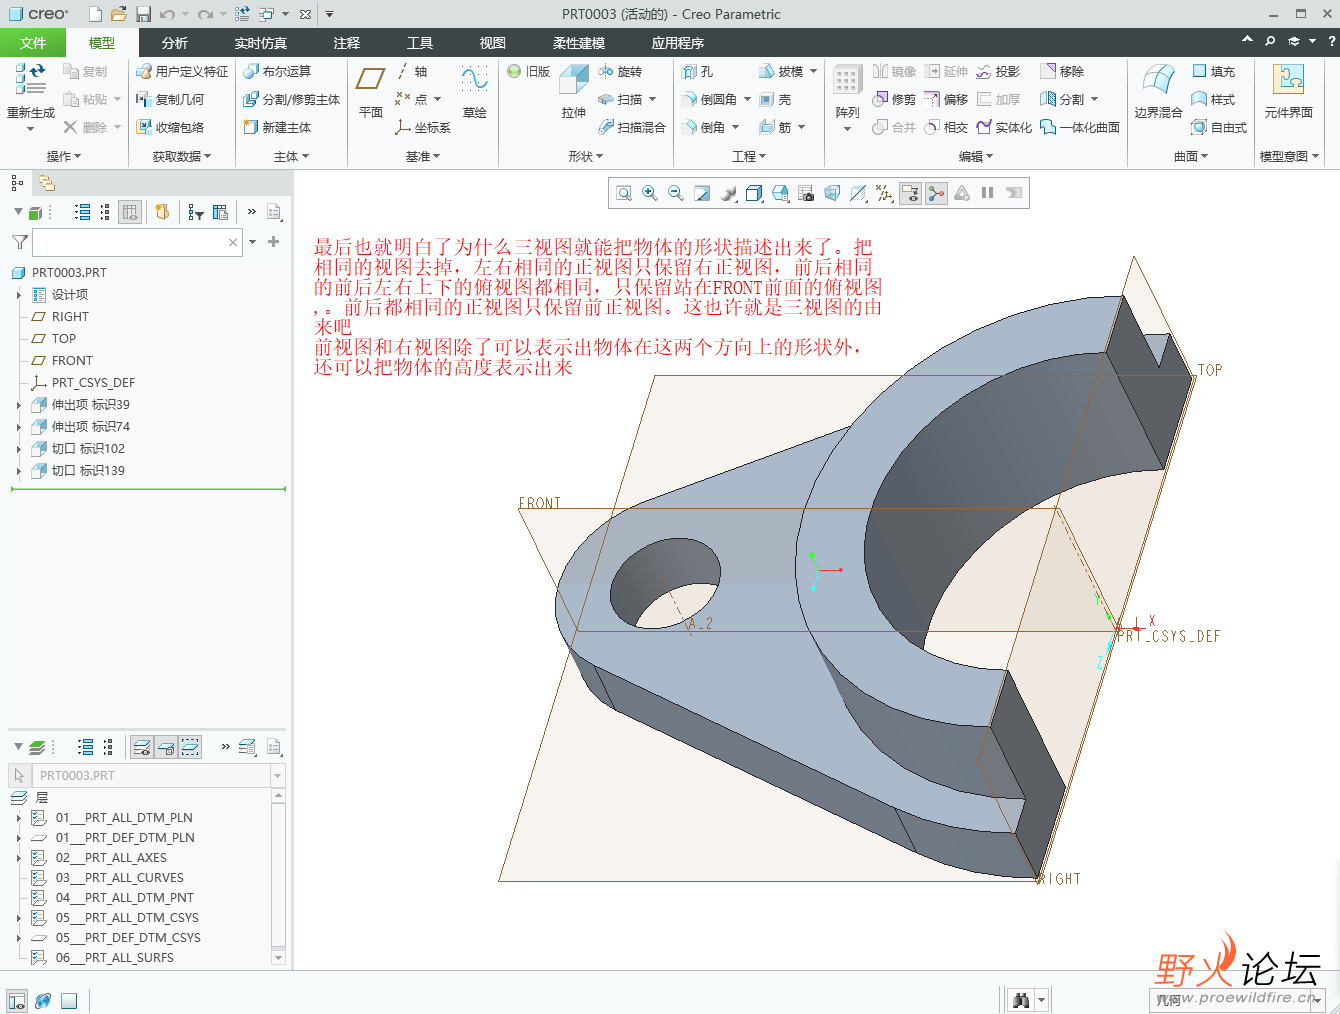Open the PRT0003.PRT layer model dropdown
This screenshot has height=1014, width=1340.
277,775
